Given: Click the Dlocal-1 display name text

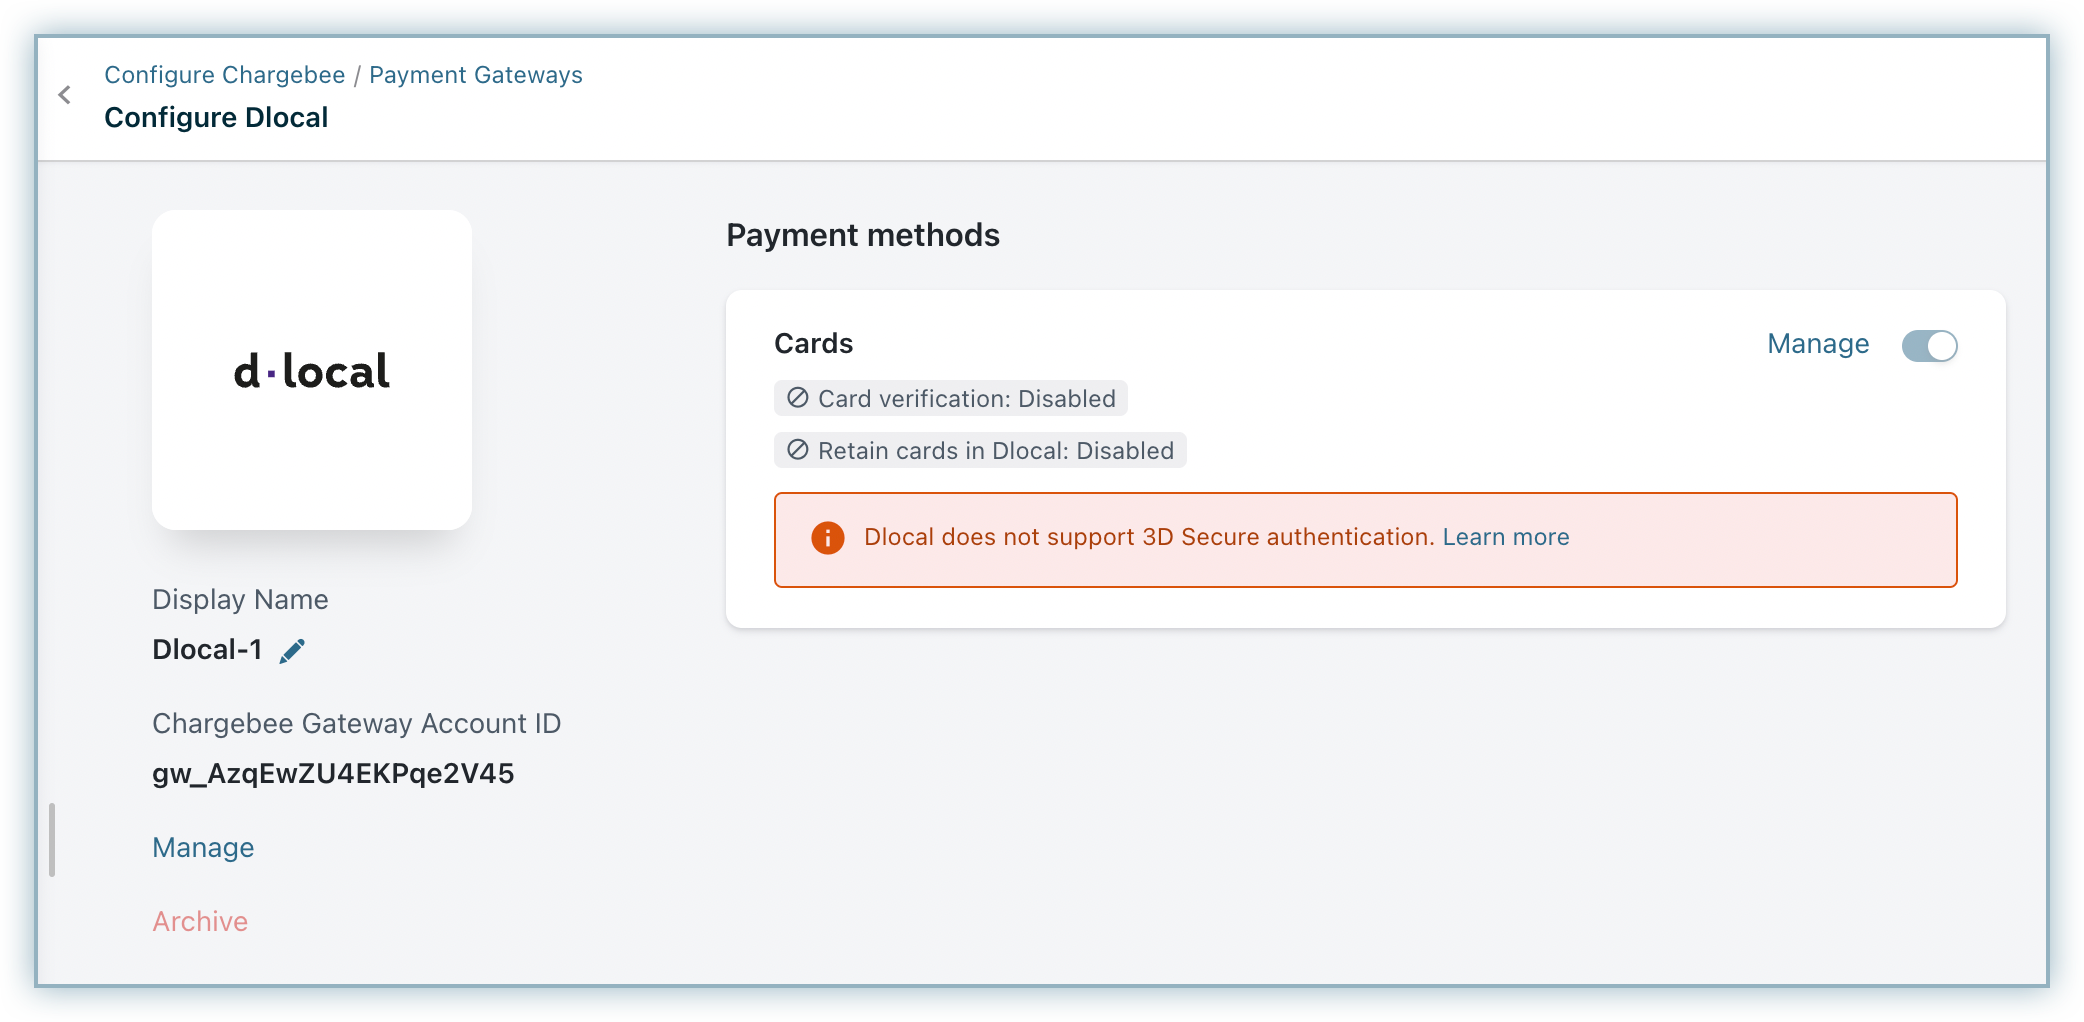Looking at the screenshot, I should [x=207, y=650].
